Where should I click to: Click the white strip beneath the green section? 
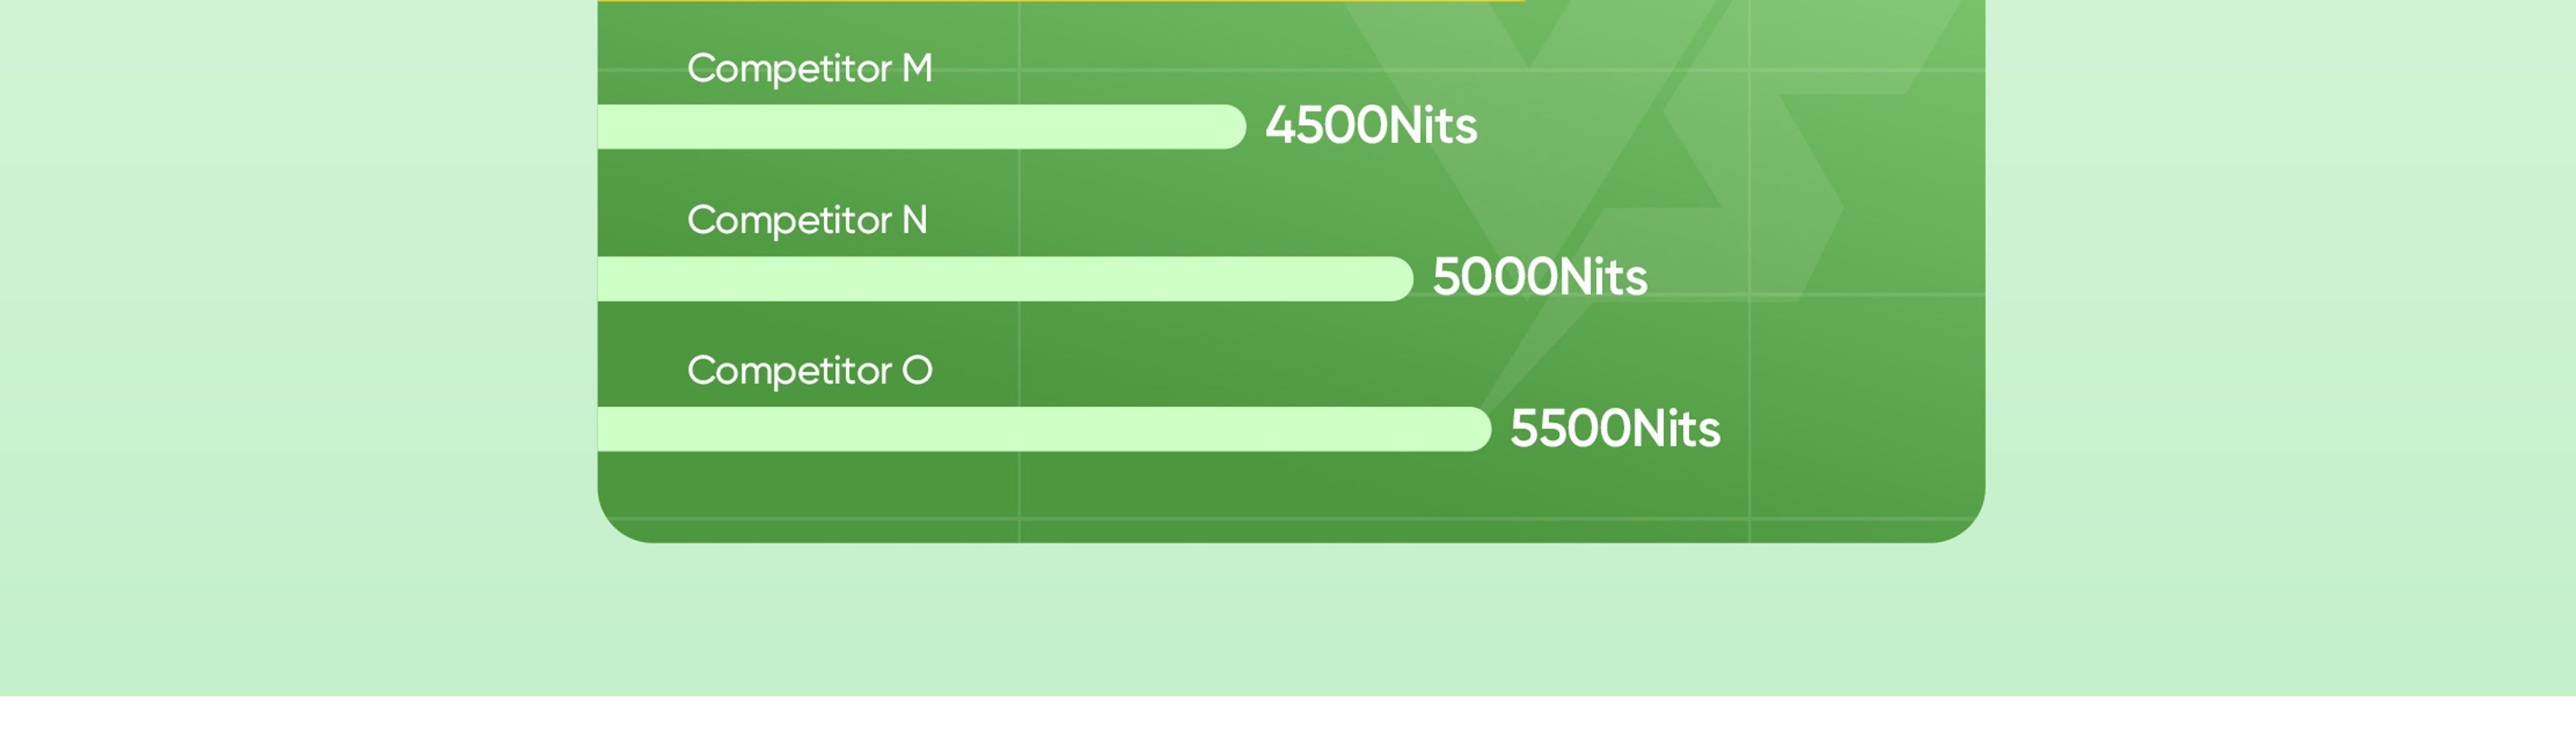click(x=1288, y=719)
